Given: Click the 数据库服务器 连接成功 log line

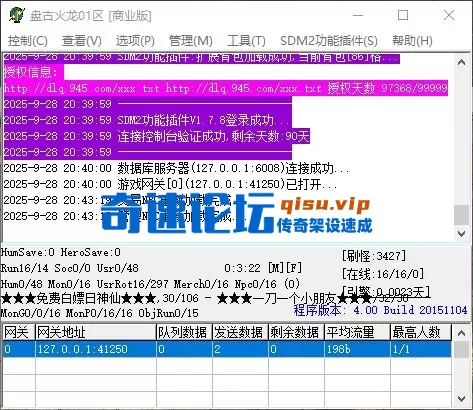Looking at the screenshot, I should [176, 168].
